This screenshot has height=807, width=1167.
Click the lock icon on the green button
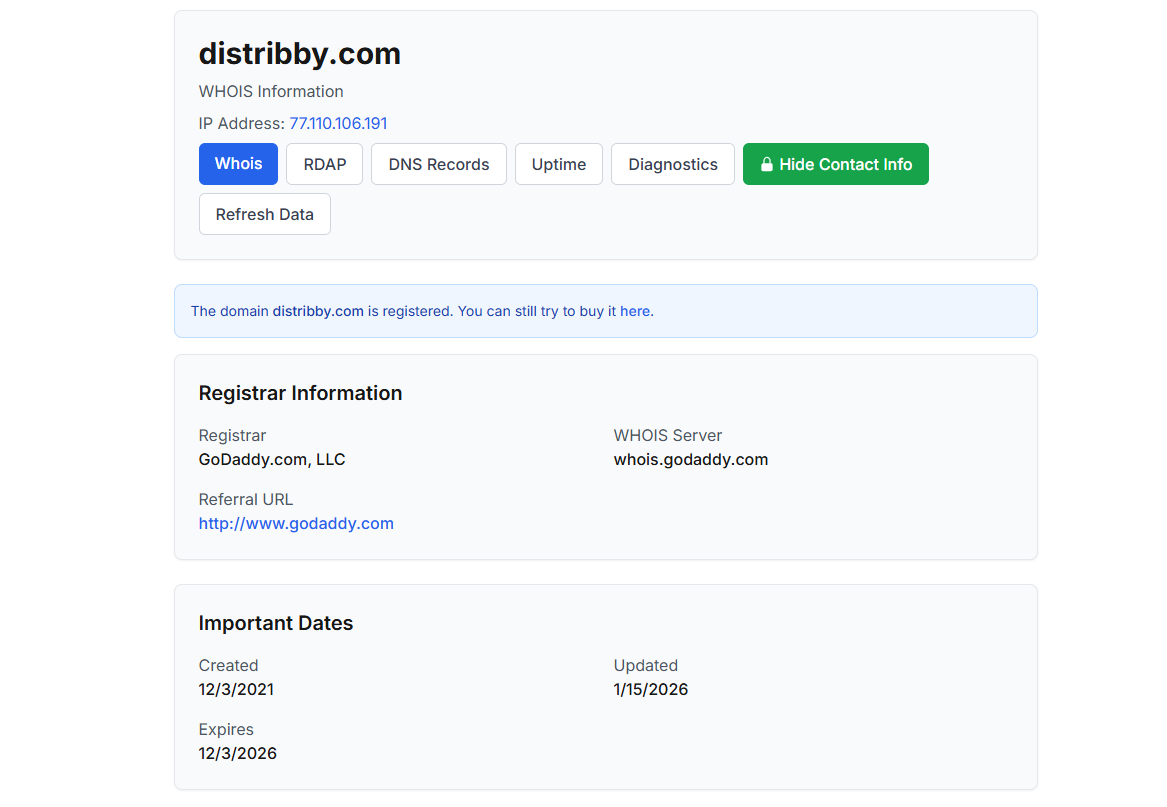pyautogui.click(x=767, y=165)
